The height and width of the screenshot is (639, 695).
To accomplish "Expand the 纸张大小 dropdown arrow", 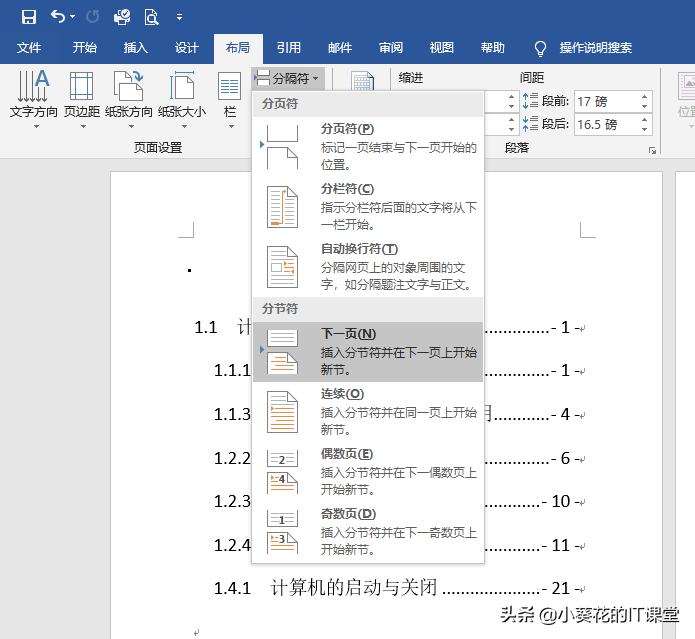I will coord(184,127).
